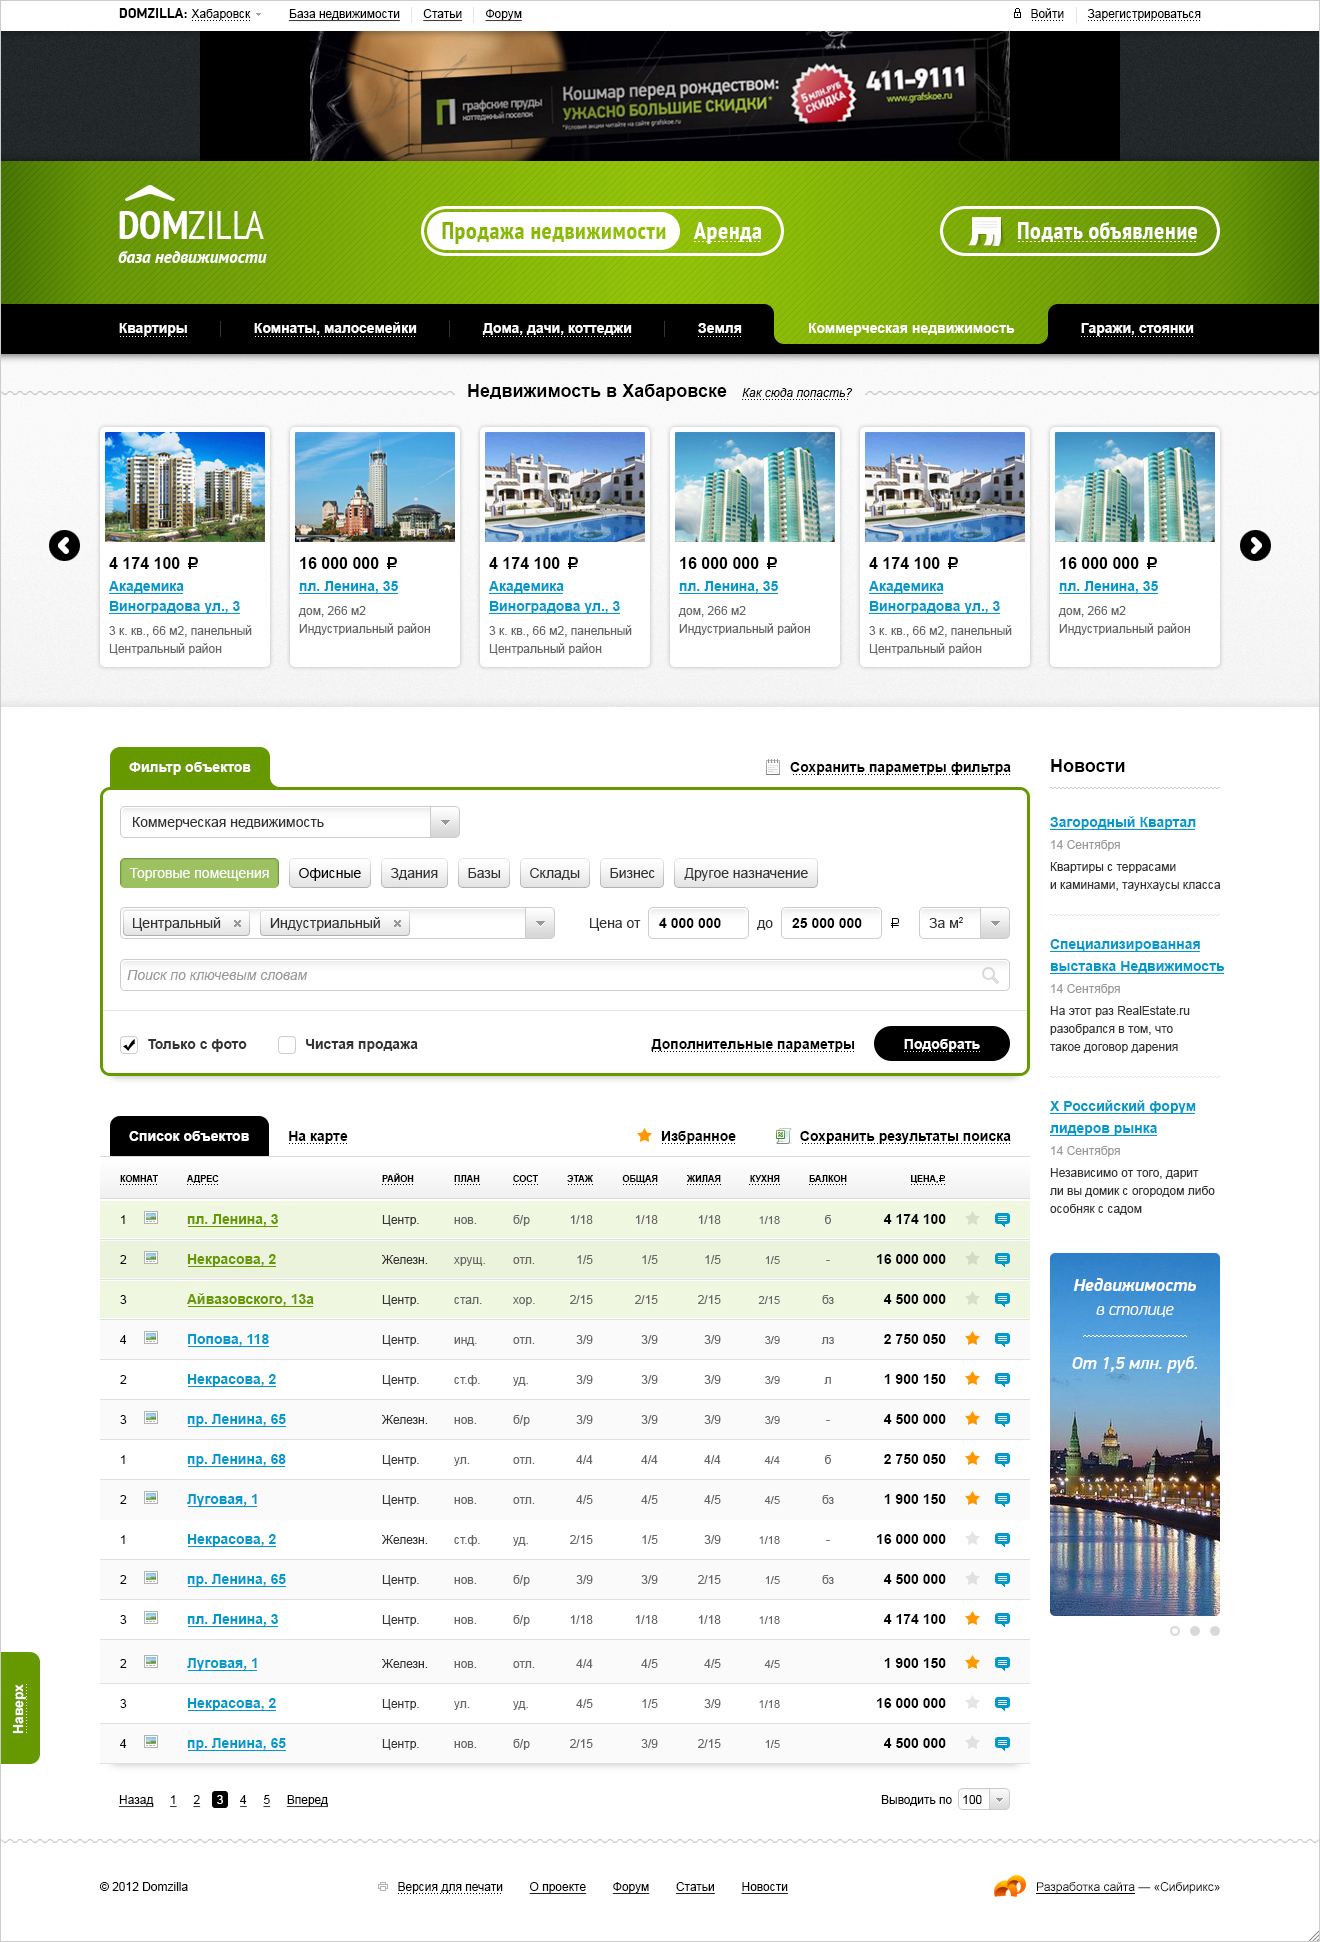The height and width of the screenshot is (1942, 1320).
Task: Click the save filter calendar icon
Action: [772, 767]
